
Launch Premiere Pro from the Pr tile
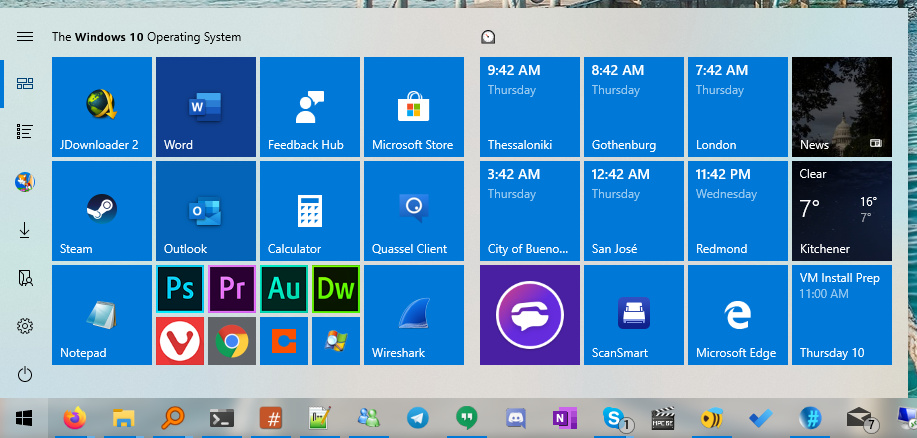(232, 289)
